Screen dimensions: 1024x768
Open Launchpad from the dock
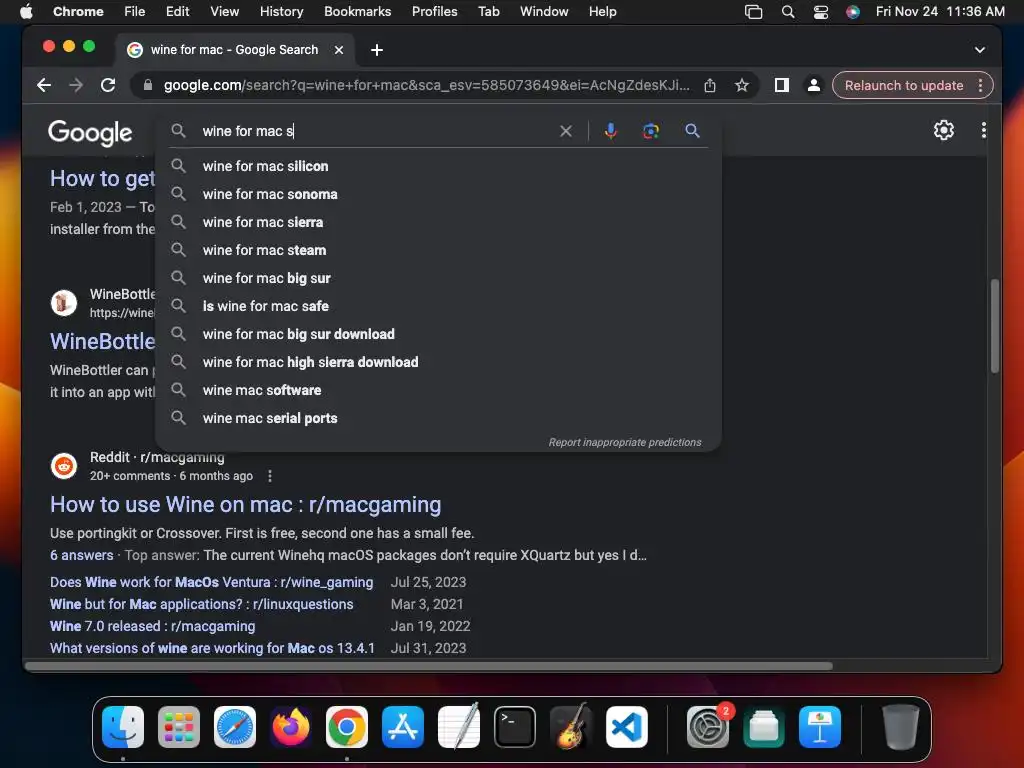coord(179,726)
